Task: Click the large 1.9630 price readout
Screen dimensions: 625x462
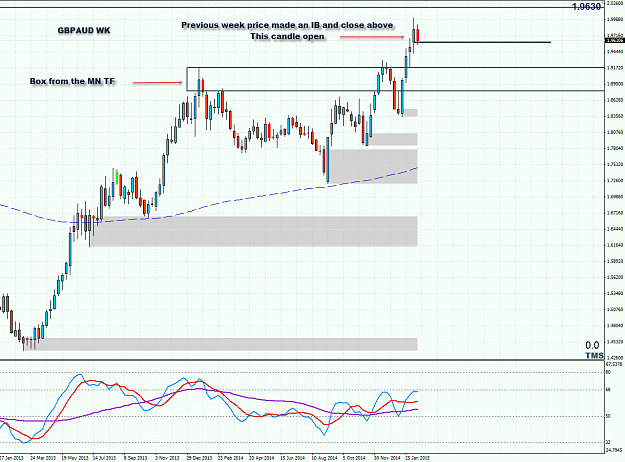Action: pos(586,7)
